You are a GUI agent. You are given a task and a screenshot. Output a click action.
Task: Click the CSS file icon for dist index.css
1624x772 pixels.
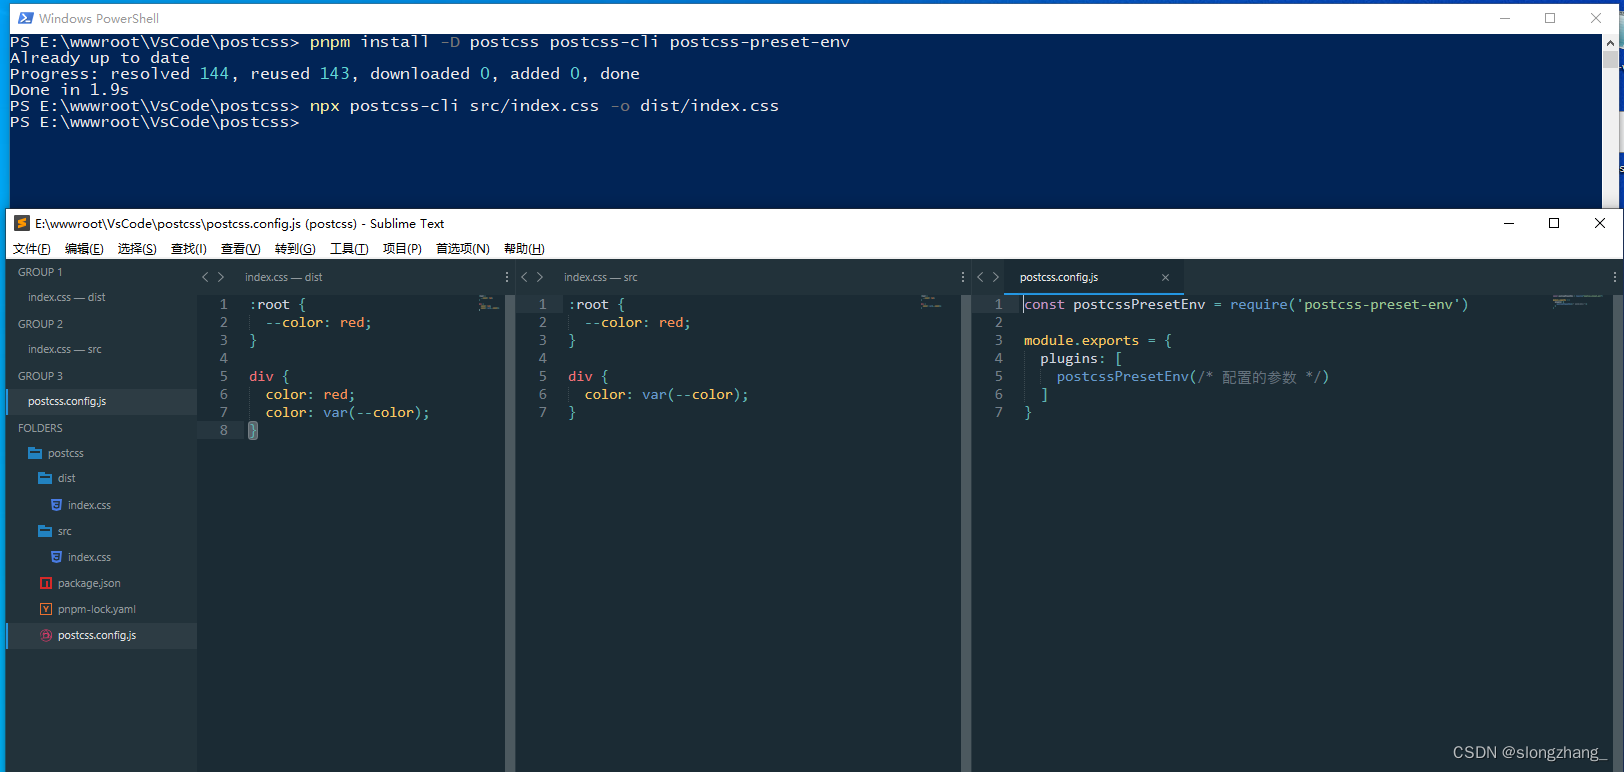pos(56,505)
